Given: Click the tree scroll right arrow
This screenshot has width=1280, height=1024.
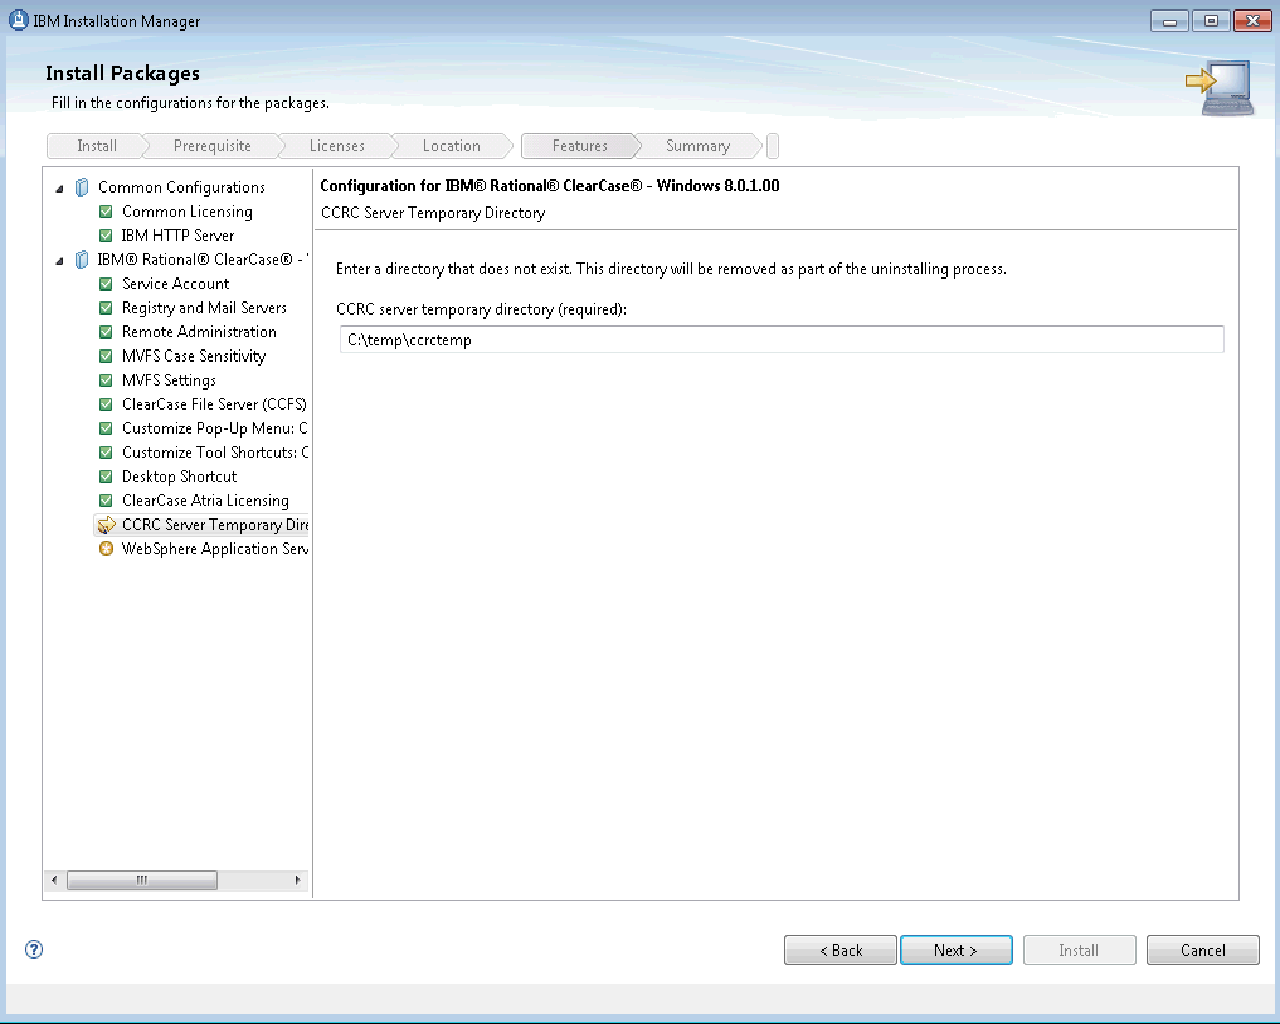Looking at the screenshot, I should (x=298, y=880).
